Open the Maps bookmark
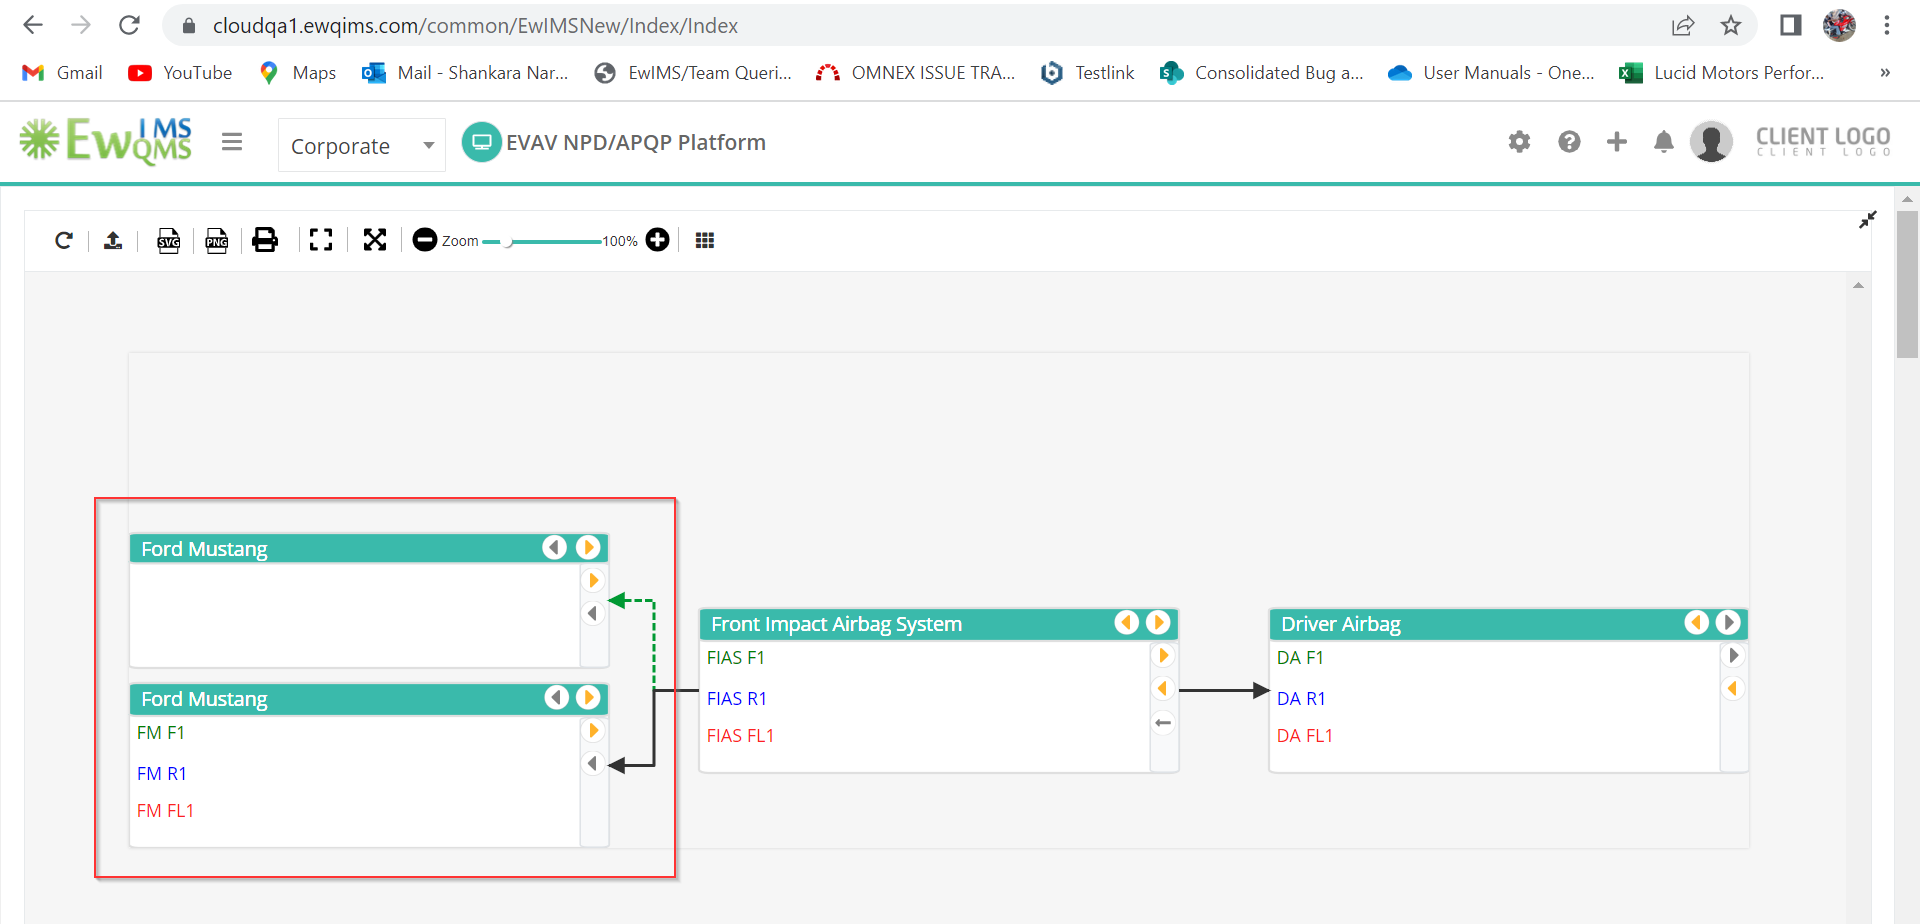 coord(298,73)
